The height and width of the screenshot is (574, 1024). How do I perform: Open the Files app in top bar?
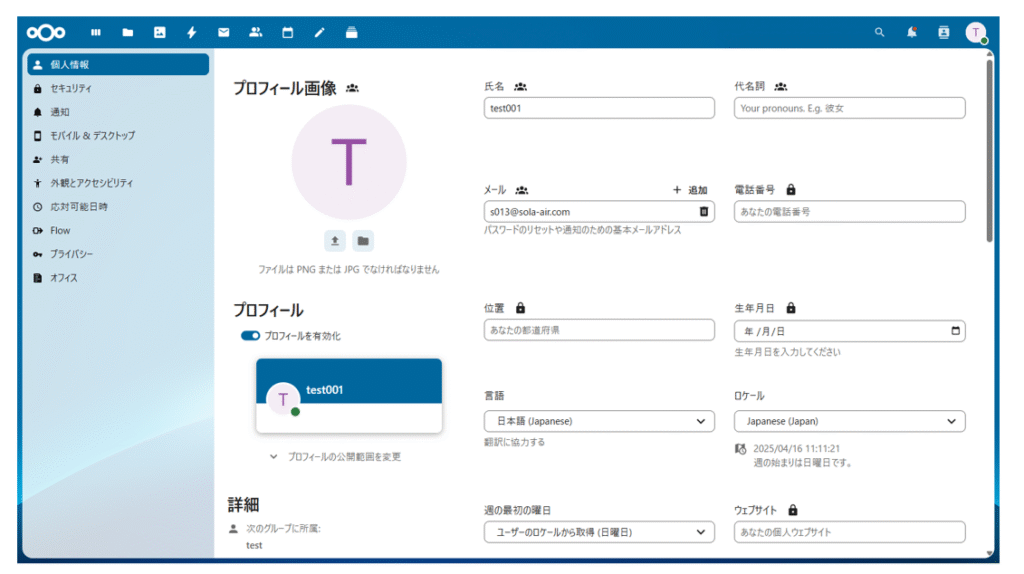[x=127, y=32]
